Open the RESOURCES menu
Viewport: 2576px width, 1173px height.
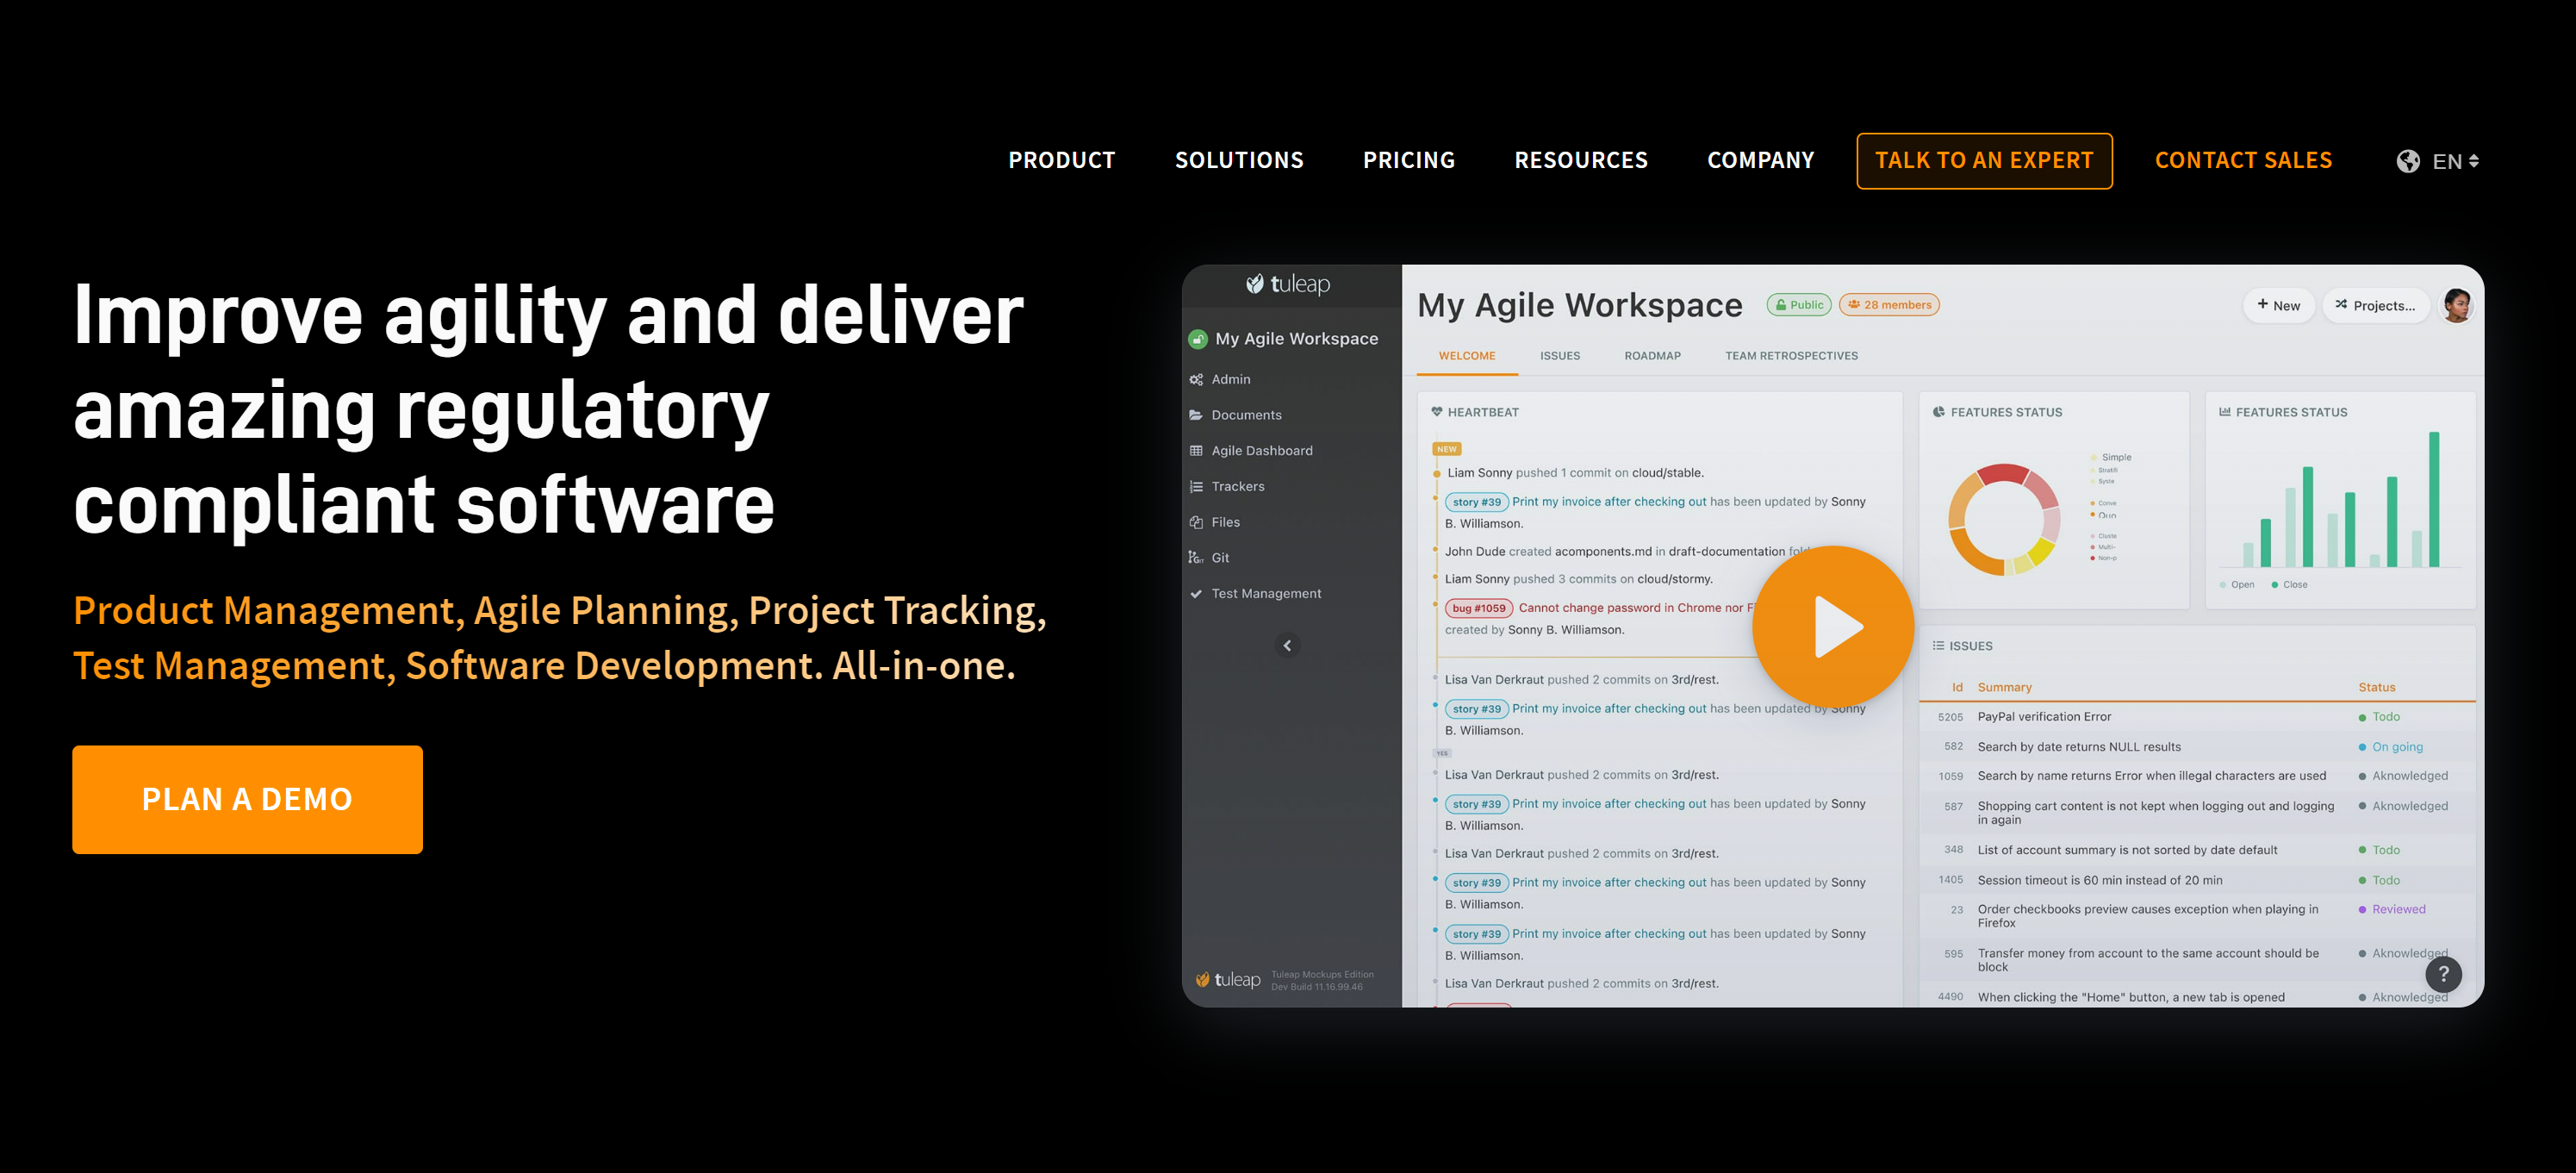click(x=1581, y=161)
